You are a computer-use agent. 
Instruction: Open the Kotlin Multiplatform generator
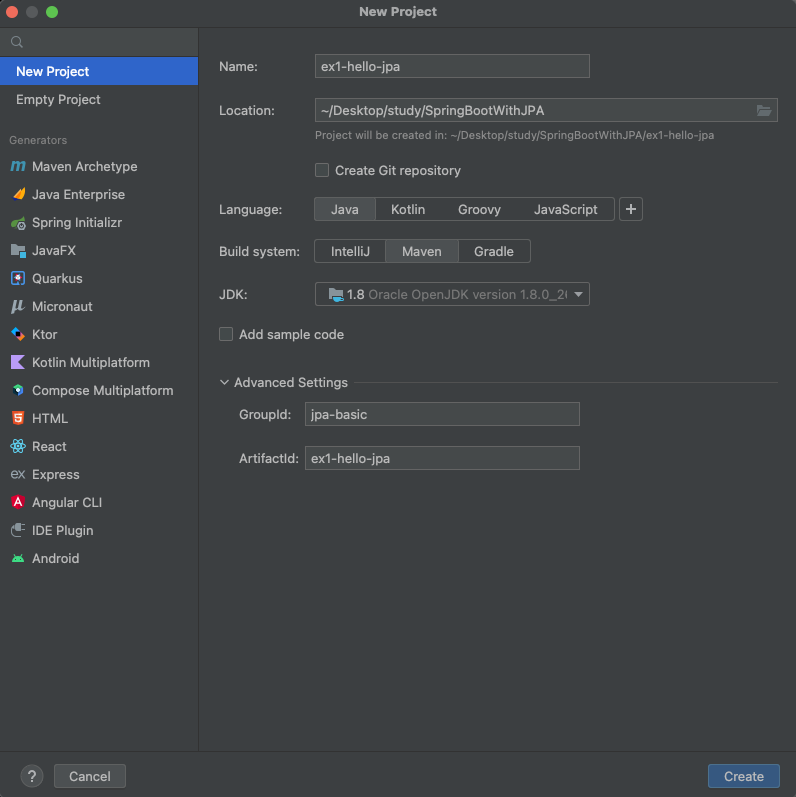[99, 362]
